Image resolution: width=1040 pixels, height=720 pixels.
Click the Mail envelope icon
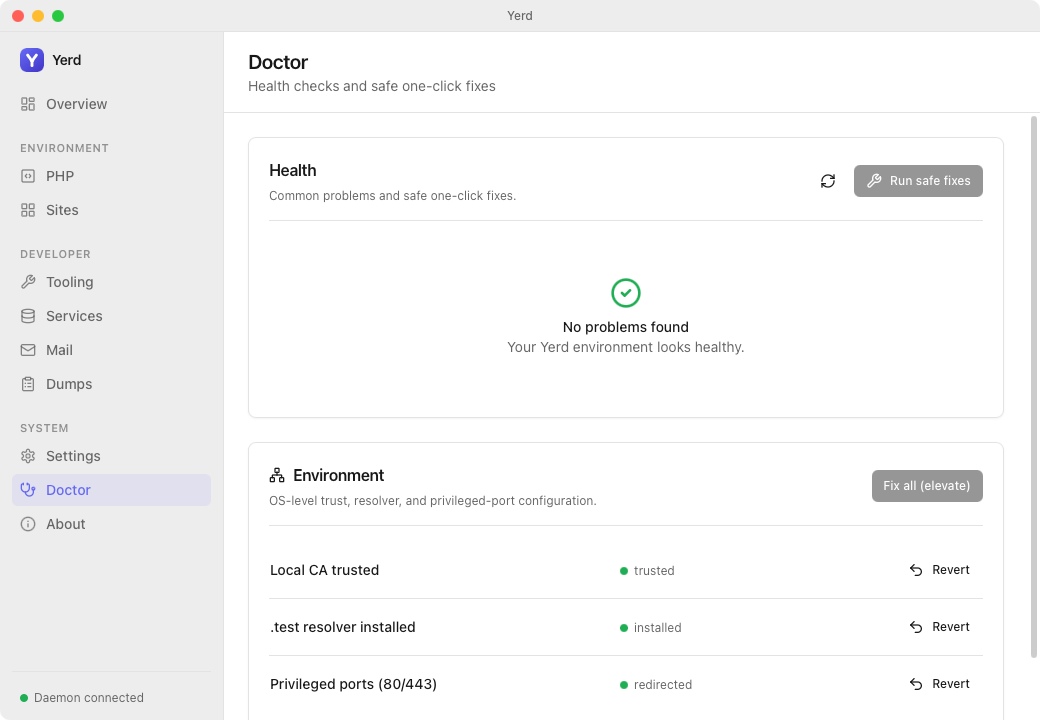tap(28, 350)
